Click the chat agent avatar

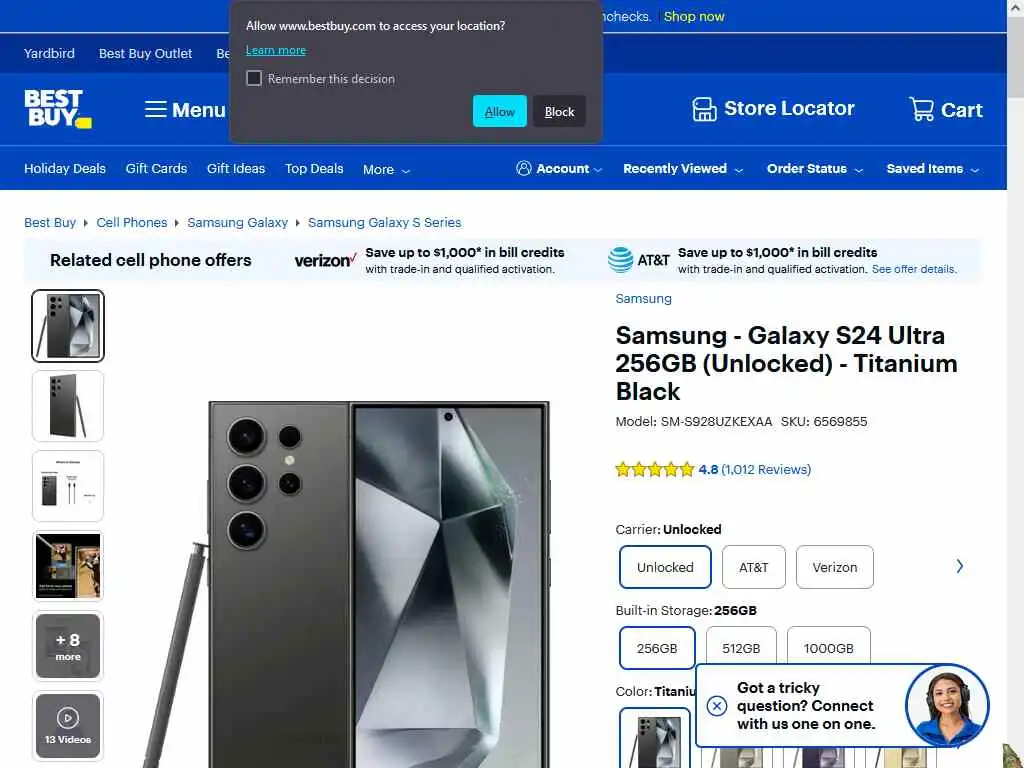[x=947, y=705]
